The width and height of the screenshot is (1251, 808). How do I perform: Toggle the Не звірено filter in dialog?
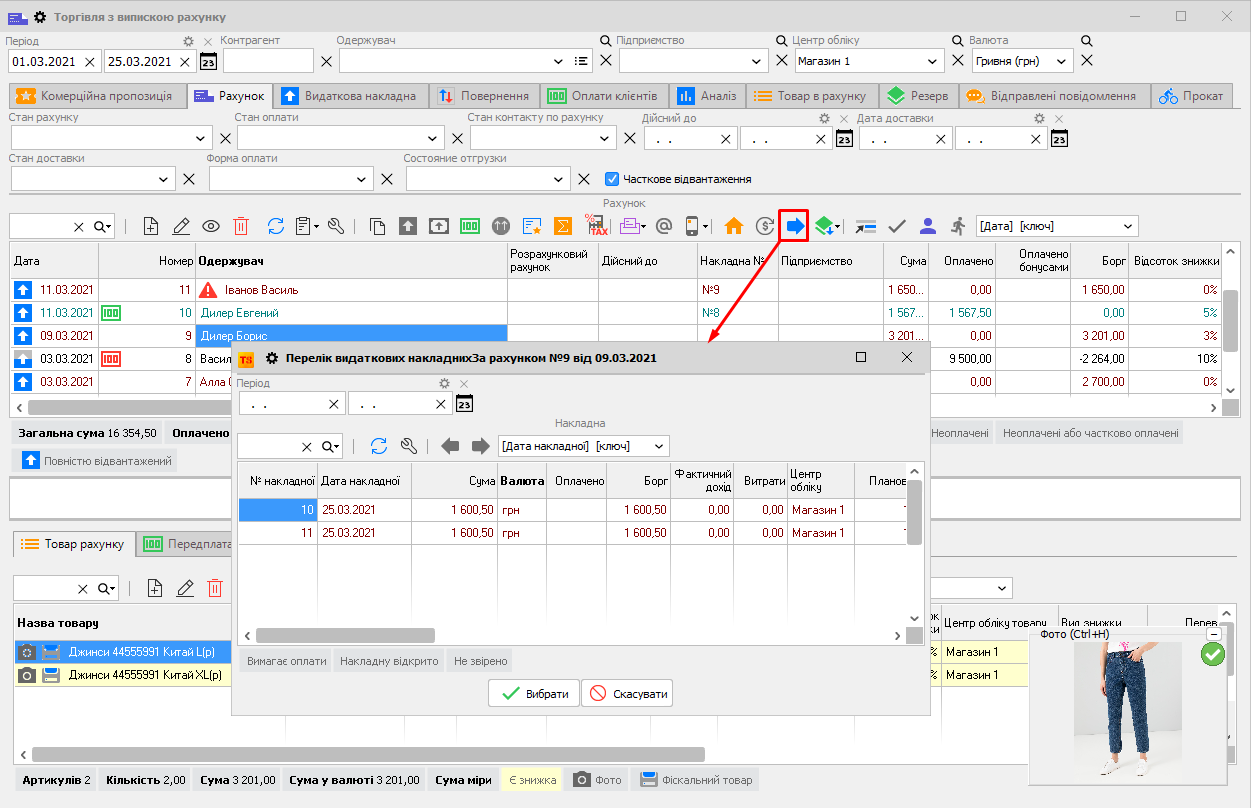click(x=481, y=661)
